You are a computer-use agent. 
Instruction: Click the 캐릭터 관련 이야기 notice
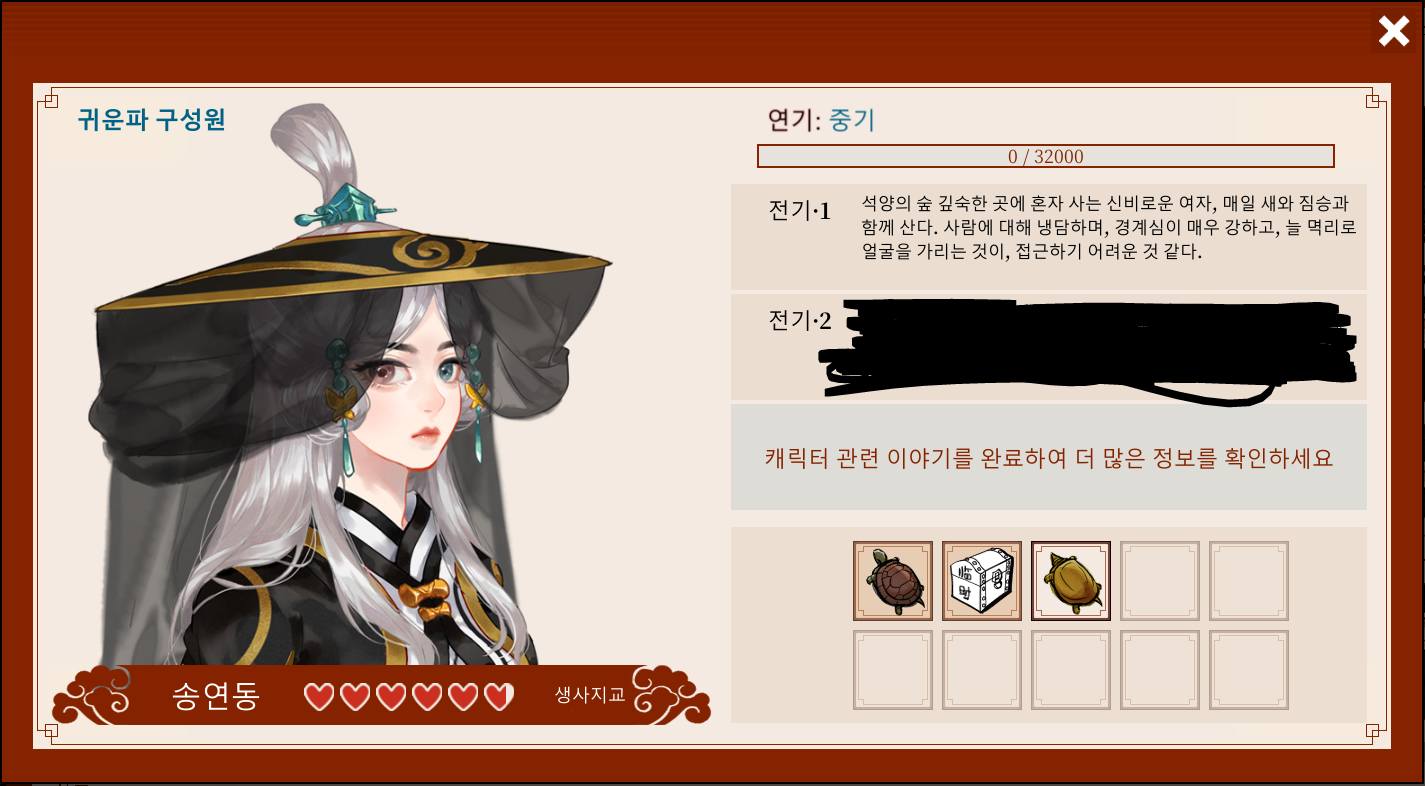[1049, 458]
